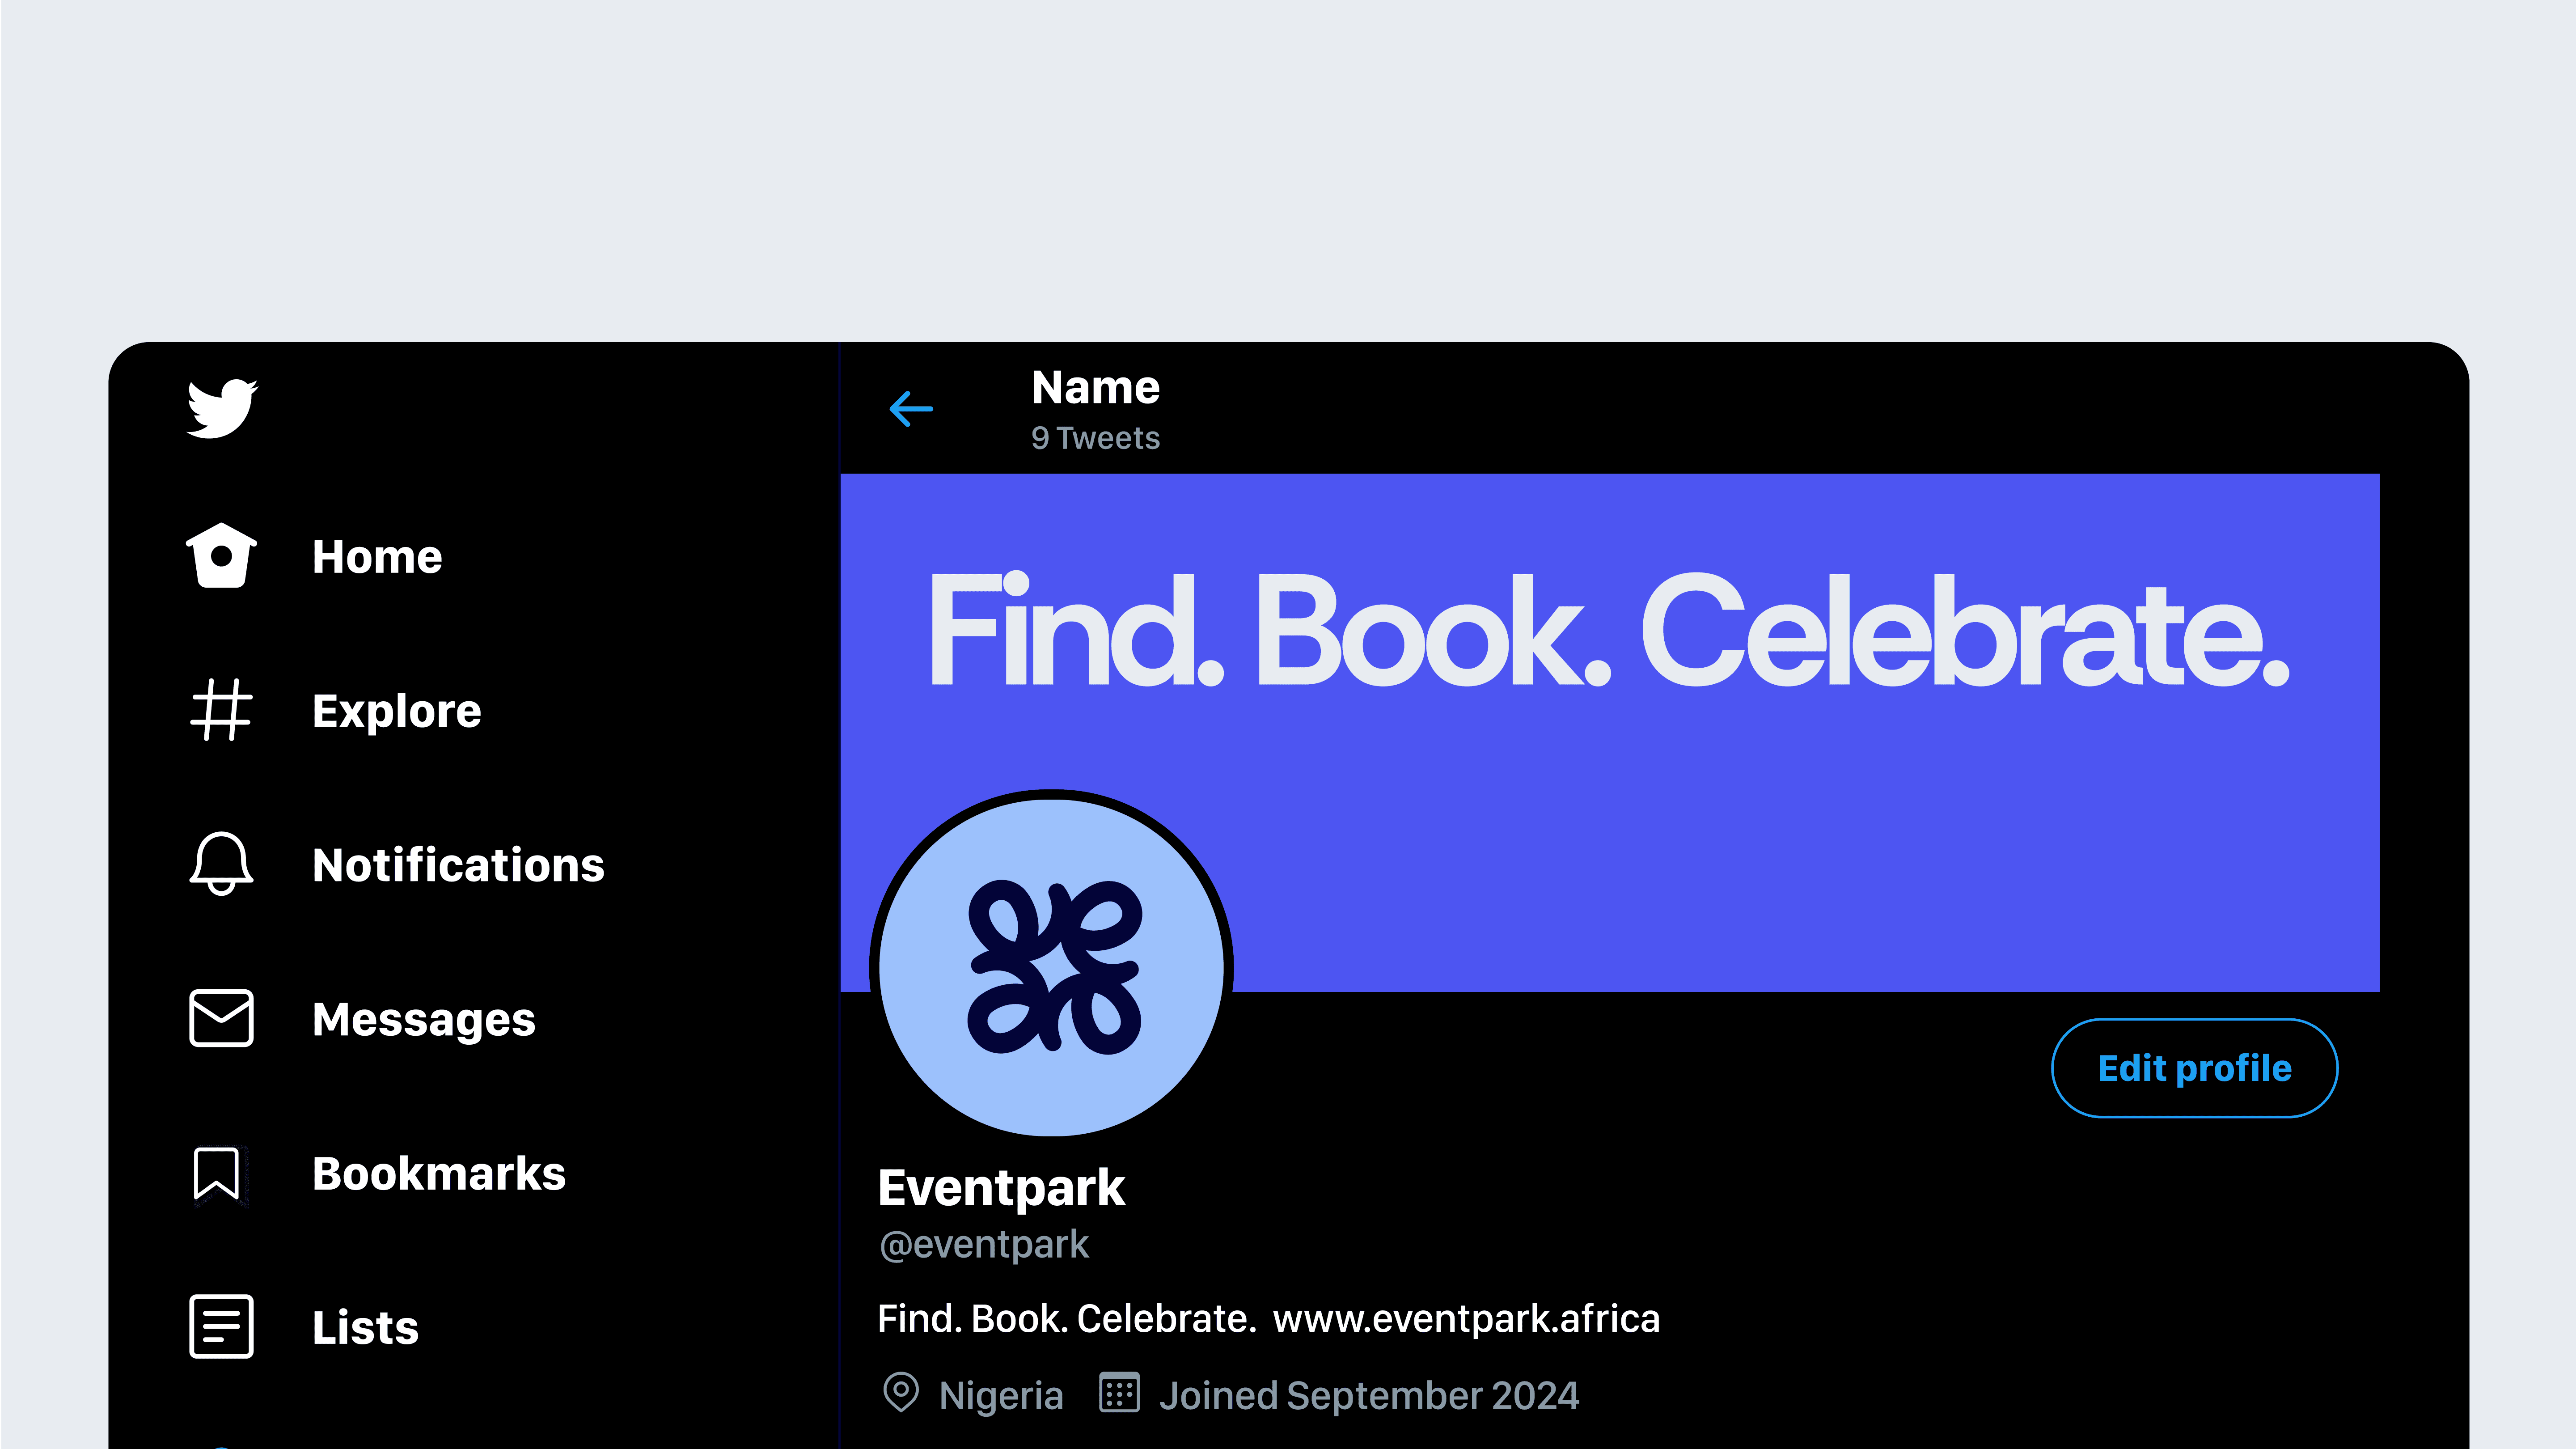Click the calendar joined-date icon
This screenshot has width=2576, height=1449.
click(1119, 1393)
